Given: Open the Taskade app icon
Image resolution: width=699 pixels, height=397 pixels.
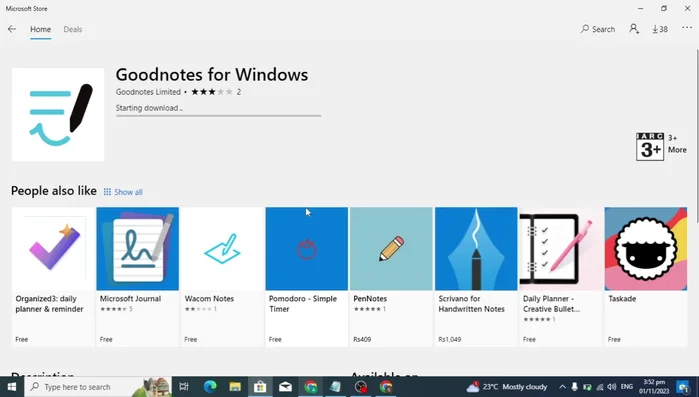Looking at the screenshot, I should [x=646, y=249].
